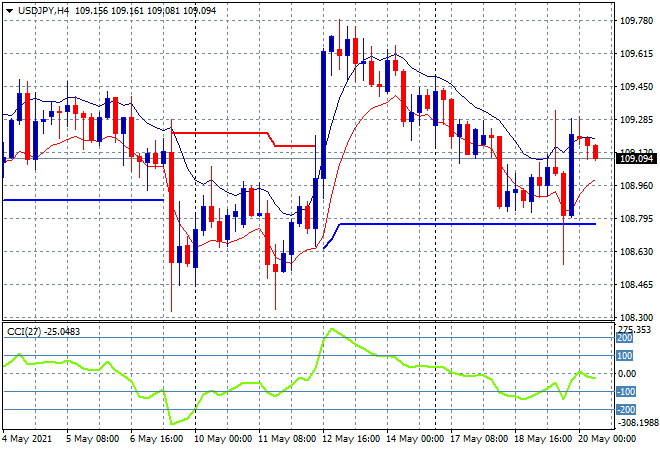Click the 11 May 08:00 time label
The image size is (660, 450).
[287, 439]
